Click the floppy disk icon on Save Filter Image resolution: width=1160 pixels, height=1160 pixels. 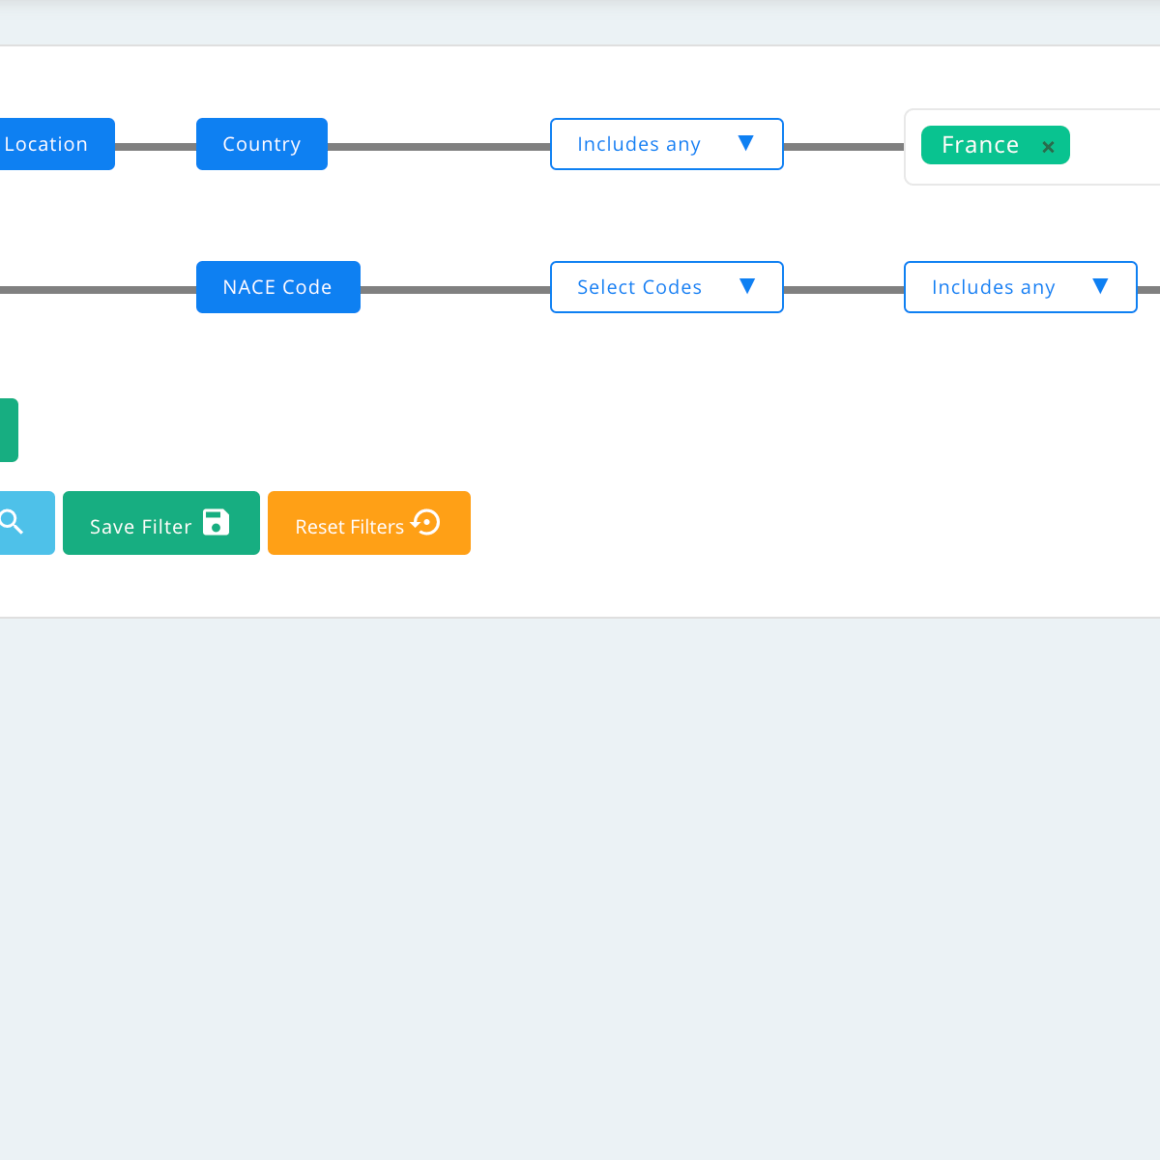(216, 523)
